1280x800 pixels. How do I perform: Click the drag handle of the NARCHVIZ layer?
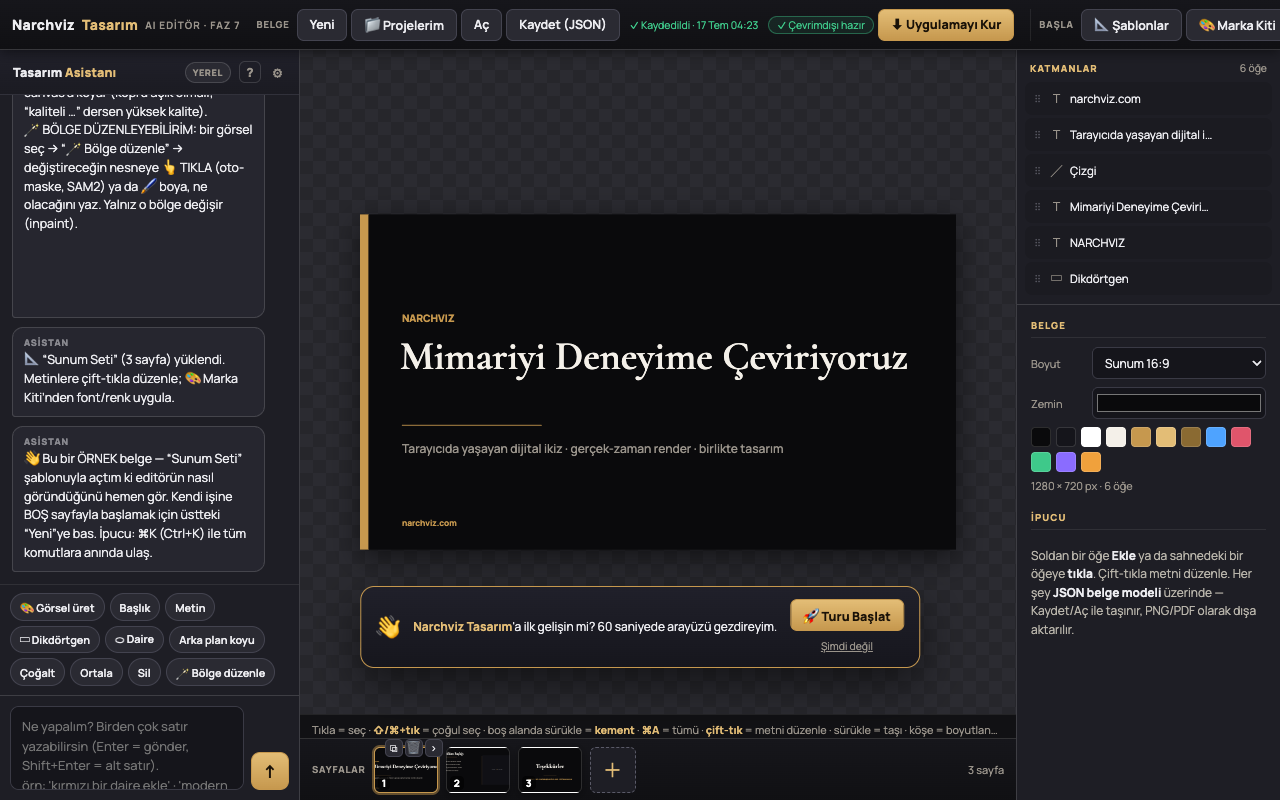point(1038,243)
